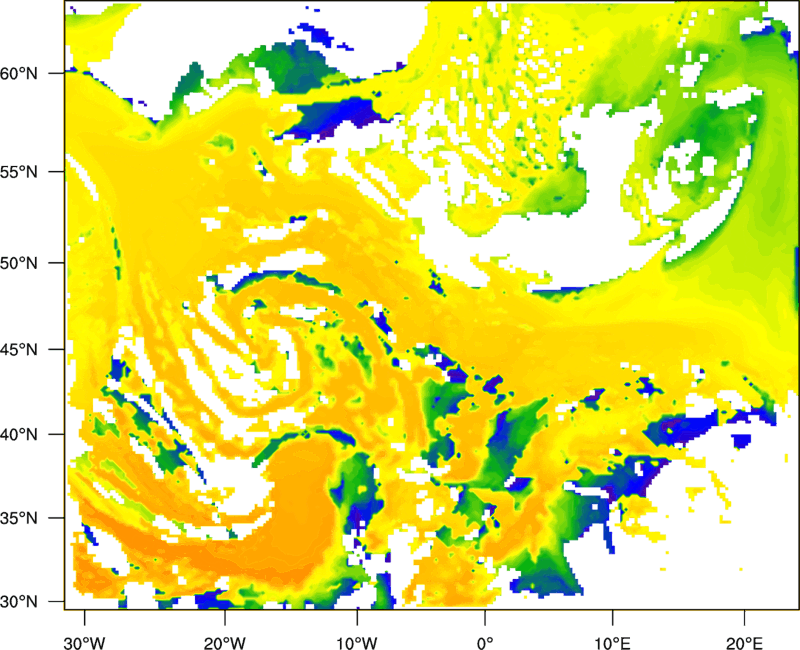This screenshot has width=800, height=650.
Task: Click the 20°E longitude label
Action: click(744, 643)
